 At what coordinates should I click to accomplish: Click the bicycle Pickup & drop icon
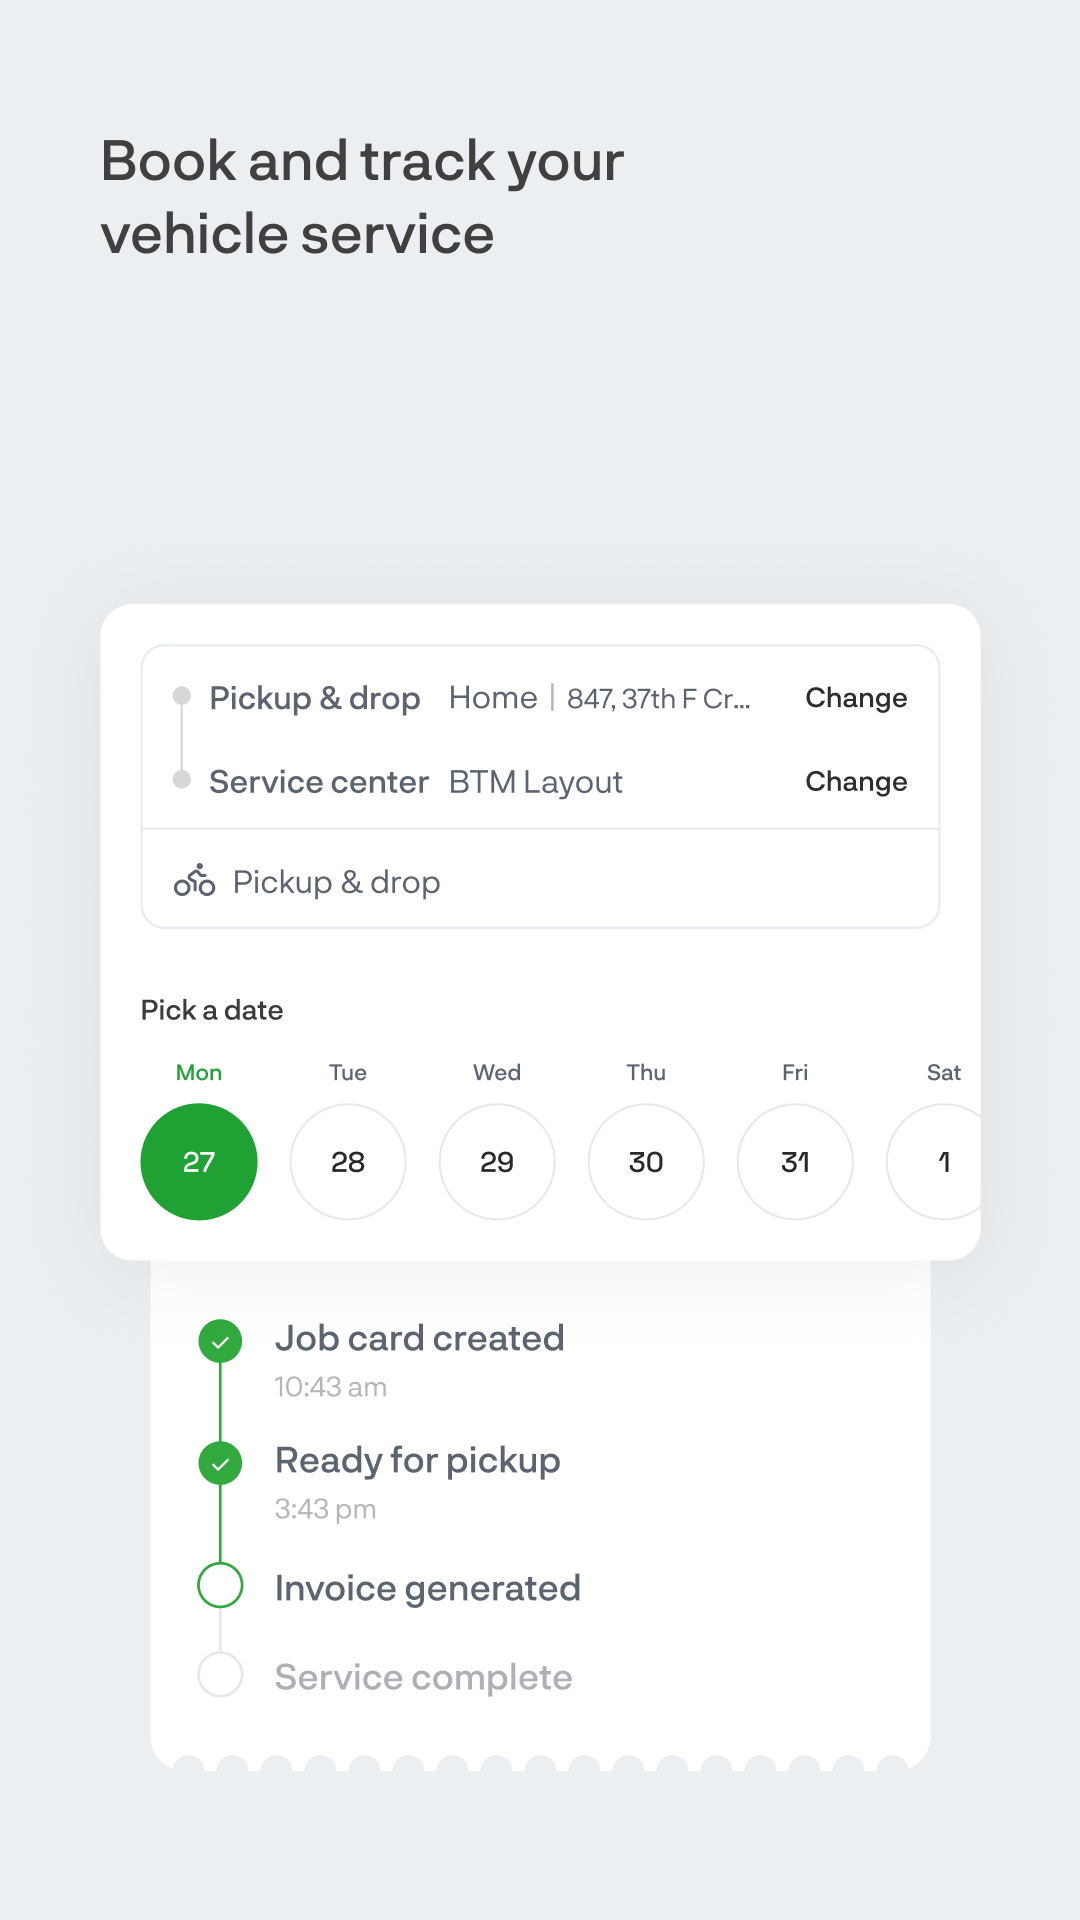(x=194, y=881)
